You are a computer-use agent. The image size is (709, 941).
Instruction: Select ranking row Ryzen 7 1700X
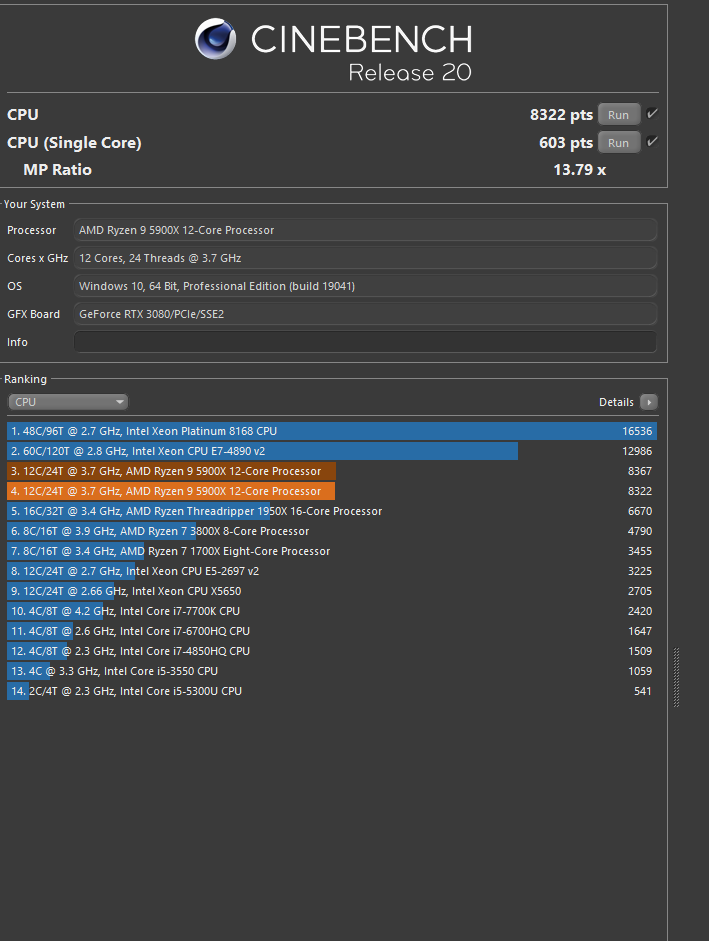click(332, 551)
